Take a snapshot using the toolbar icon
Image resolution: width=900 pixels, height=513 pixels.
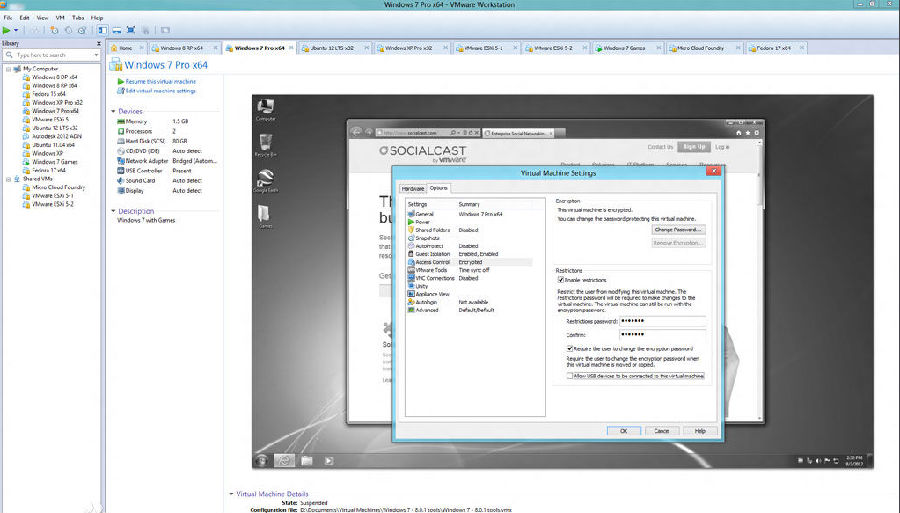coord(54,30)
